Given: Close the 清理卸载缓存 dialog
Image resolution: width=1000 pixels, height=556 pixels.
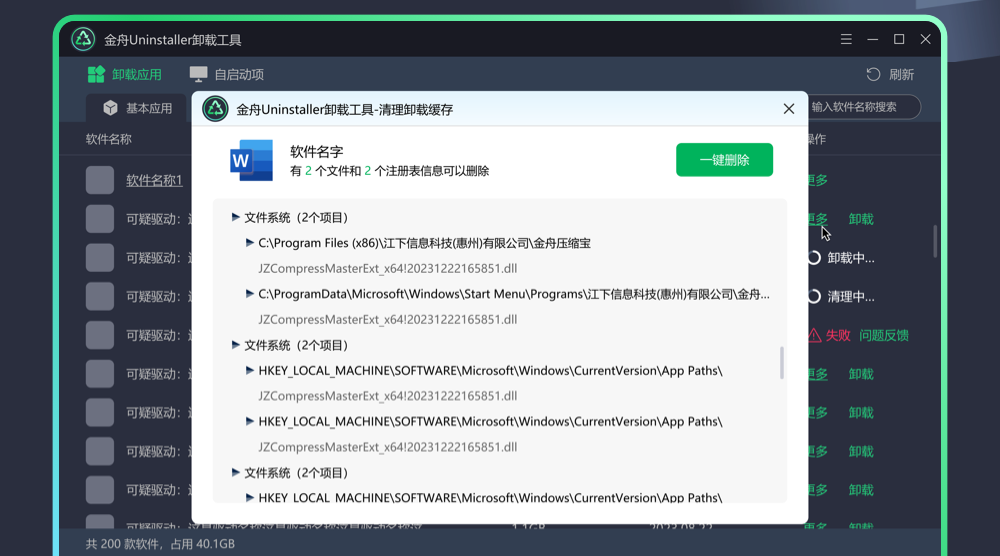Looking at the screenshot, I should [789, 109].
